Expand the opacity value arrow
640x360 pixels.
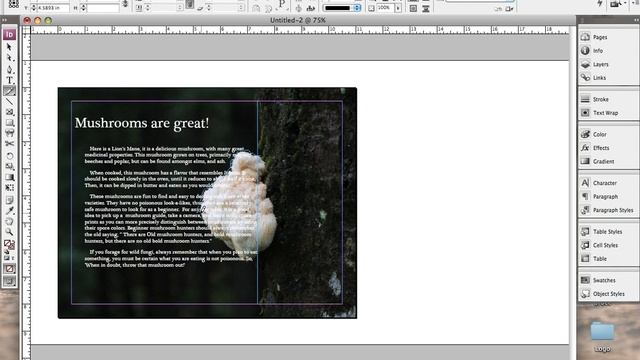pos(398,8)
